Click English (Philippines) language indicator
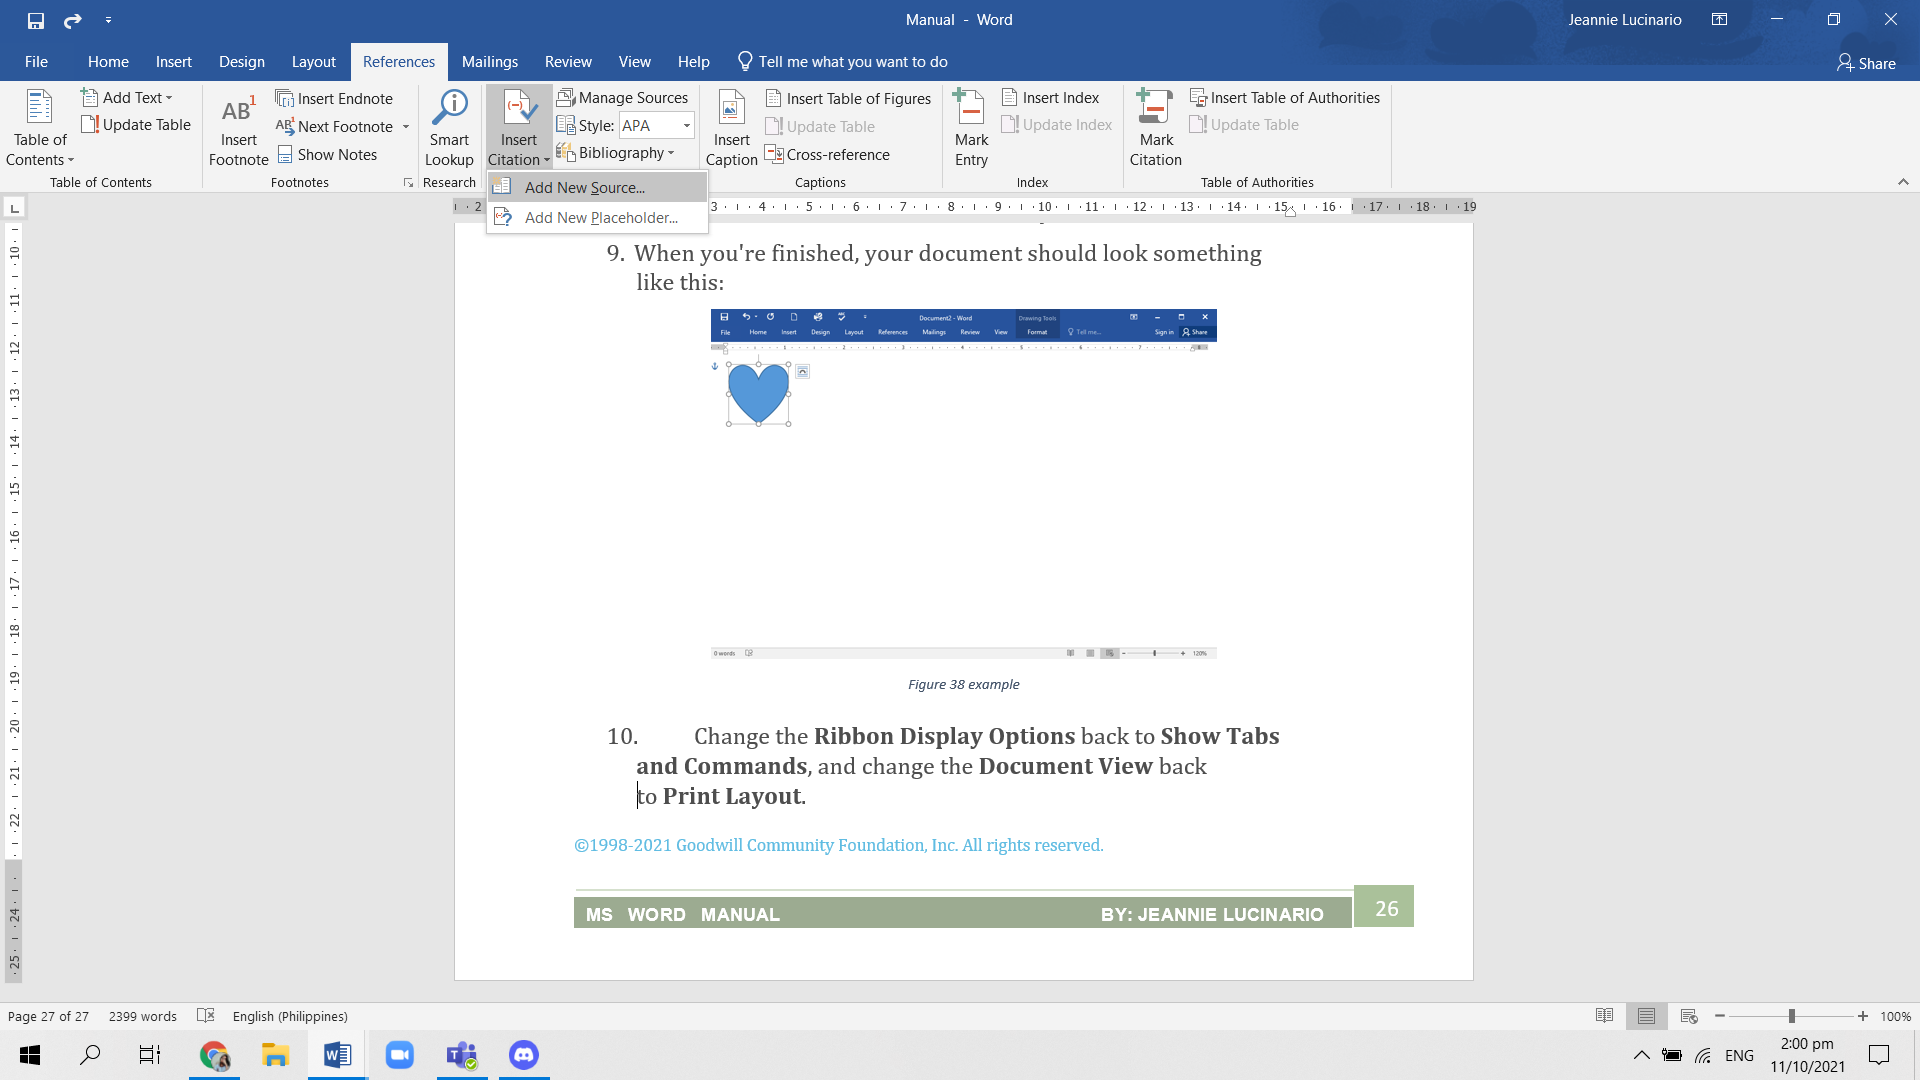Image resolution: width=1920 pixels, height=1080 pixels. tap(290, 1016)
